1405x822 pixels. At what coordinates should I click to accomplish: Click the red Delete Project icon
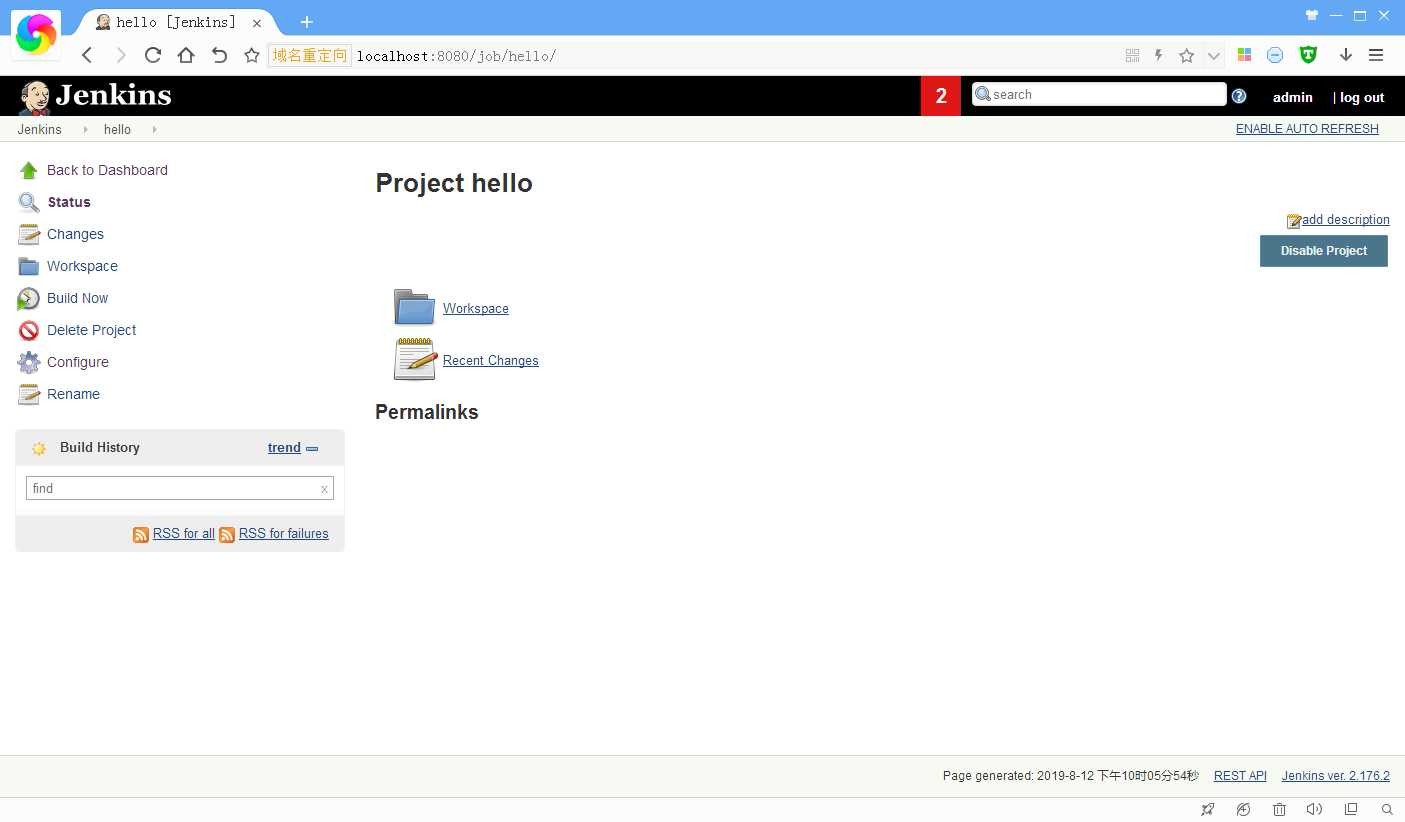pos(29,330)
